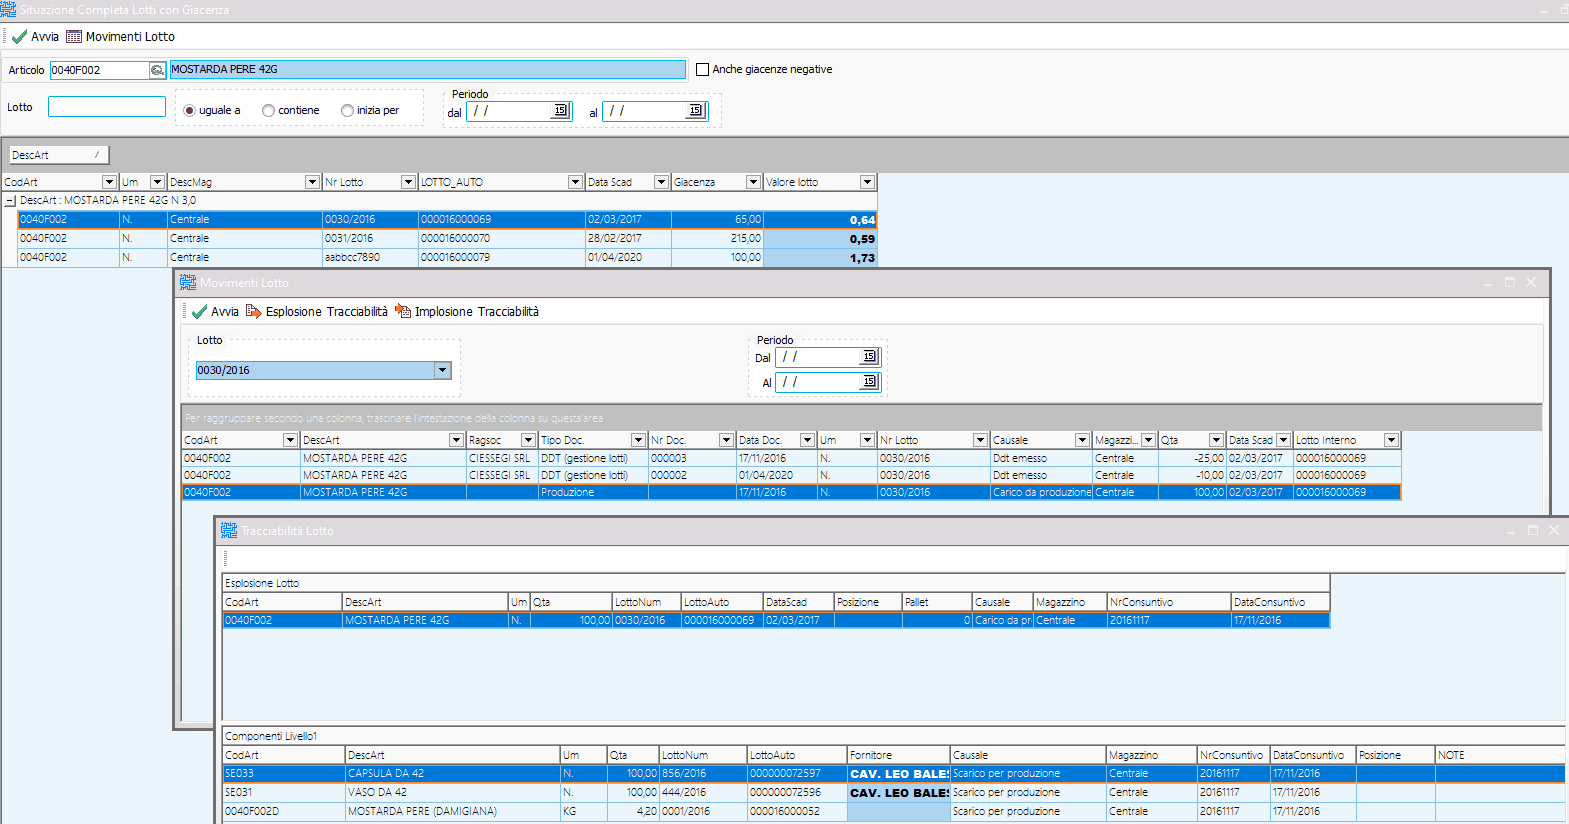The image size is (1569, 824).
Task: Select the 'uguale a' radio option
Action: pos(189,111)
